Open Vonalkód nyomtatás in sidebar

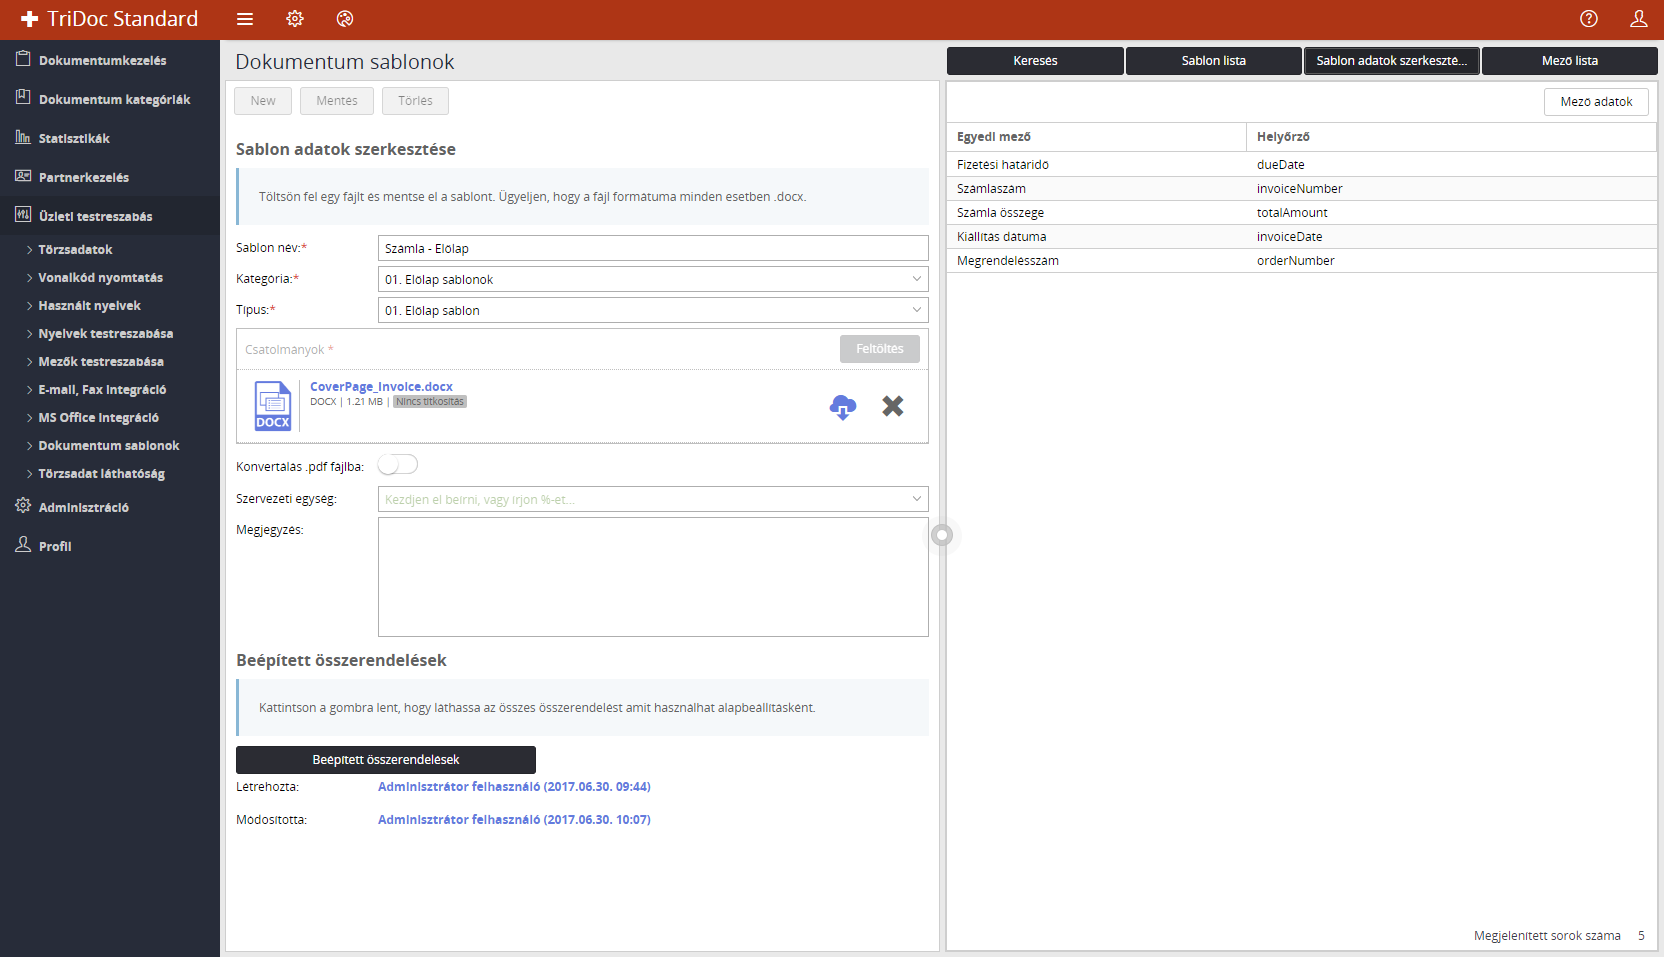click(100, 278)
